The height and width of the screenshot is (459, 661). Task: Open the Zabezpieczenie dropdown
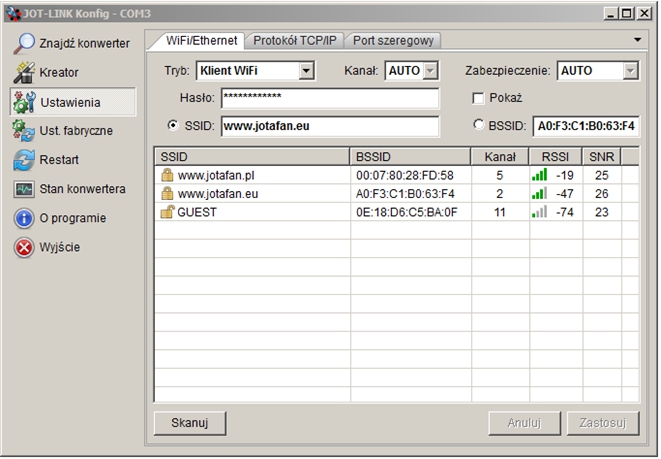tap(630, 71)
